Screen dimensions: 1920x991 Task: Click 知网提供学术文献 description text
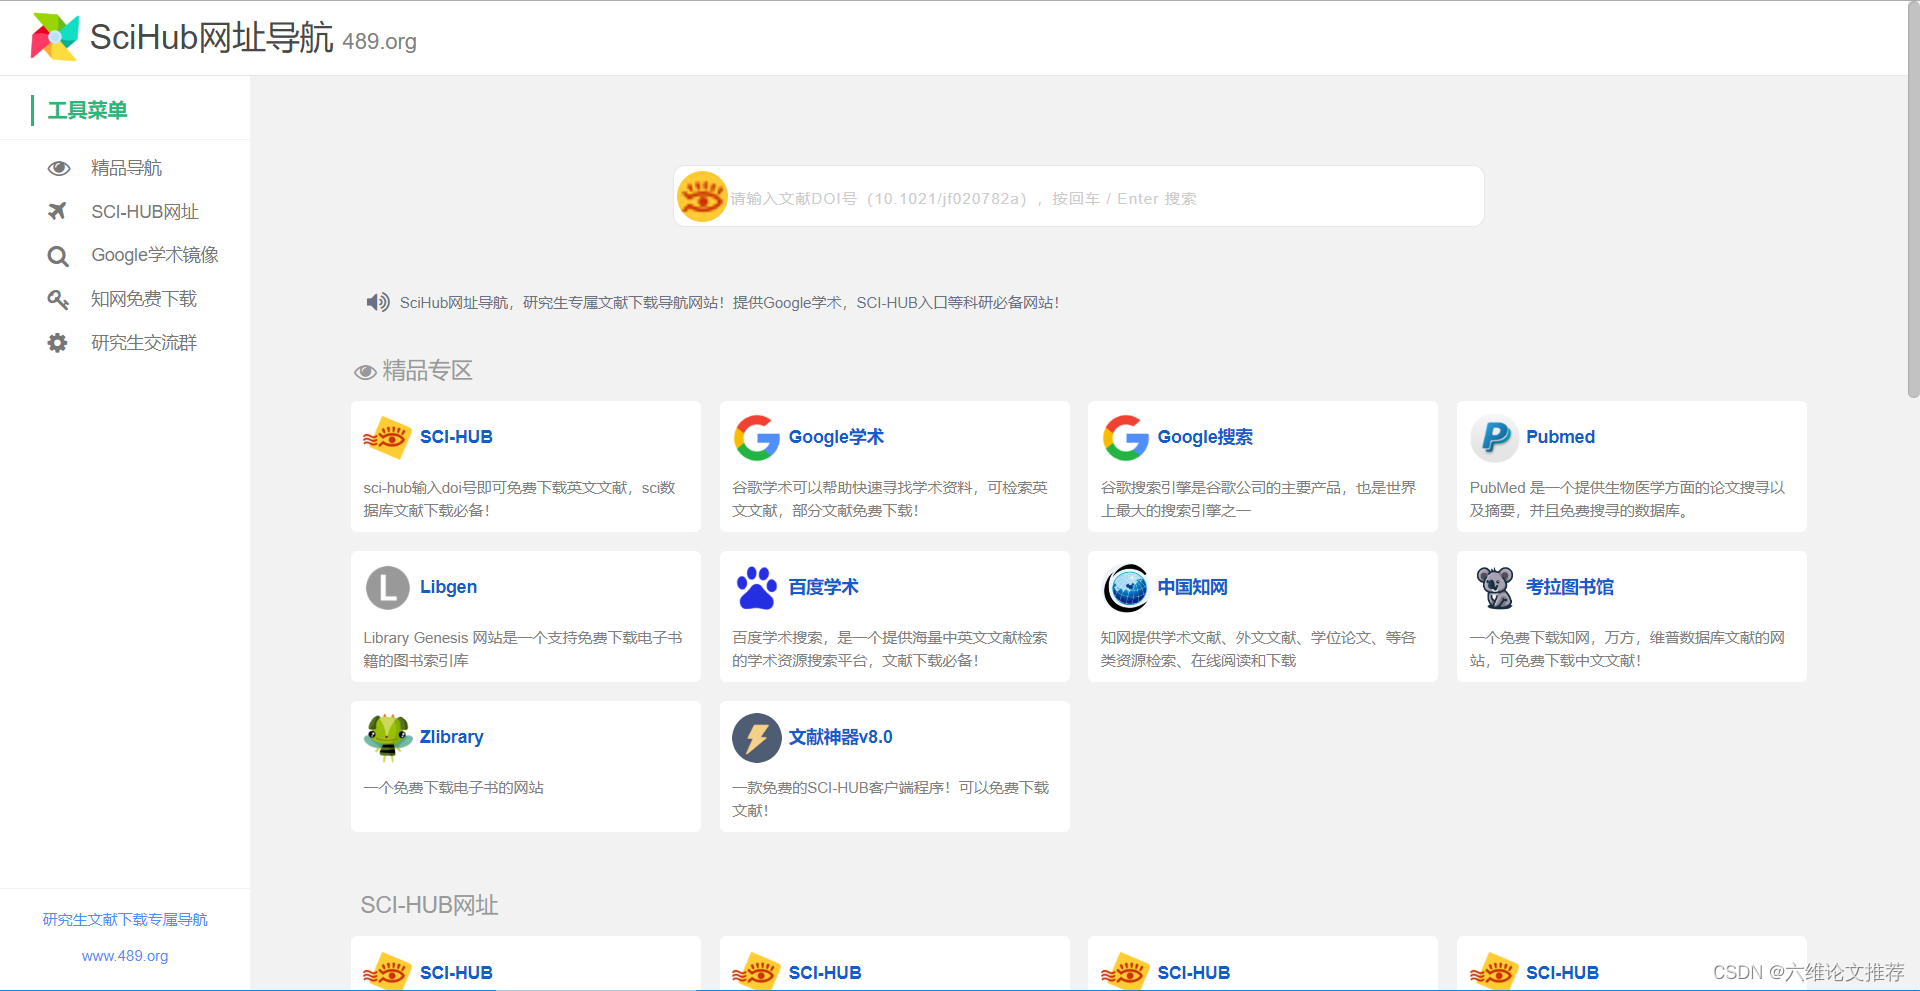pyautogui.click(x=1258, y=649)
